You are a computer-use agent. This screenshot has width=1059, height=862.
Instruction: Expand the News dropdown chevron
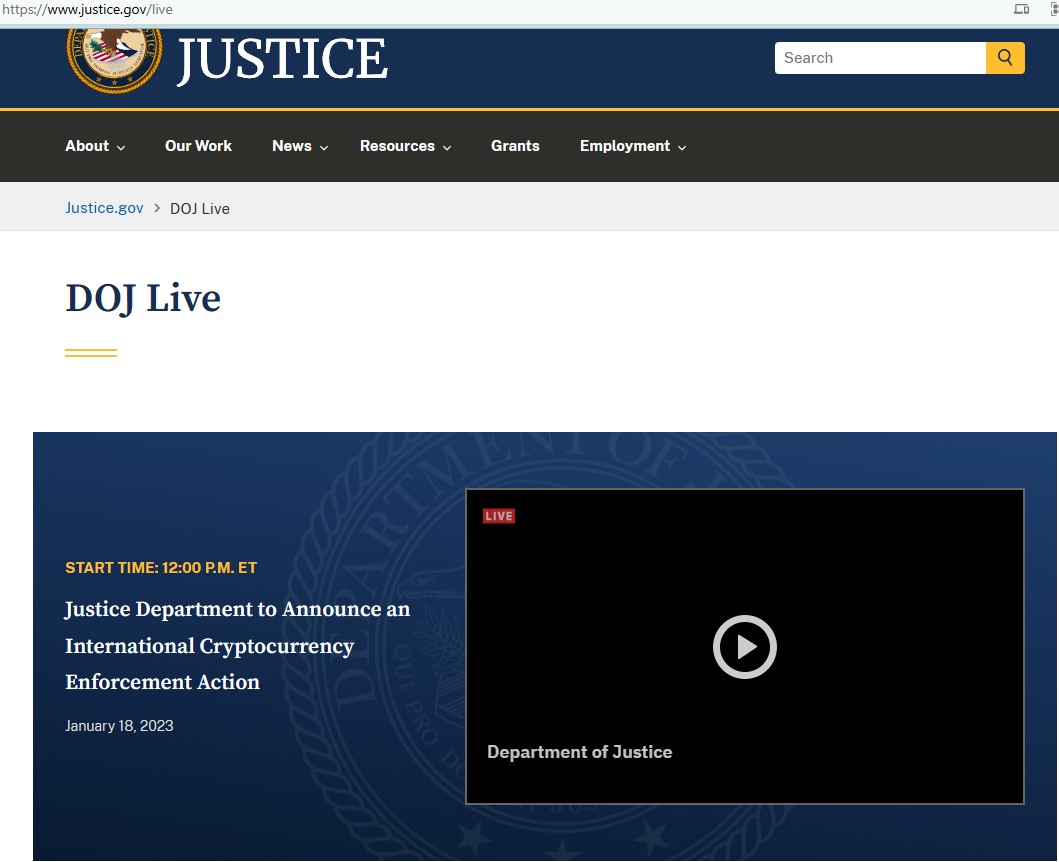[x=324, y=147]
